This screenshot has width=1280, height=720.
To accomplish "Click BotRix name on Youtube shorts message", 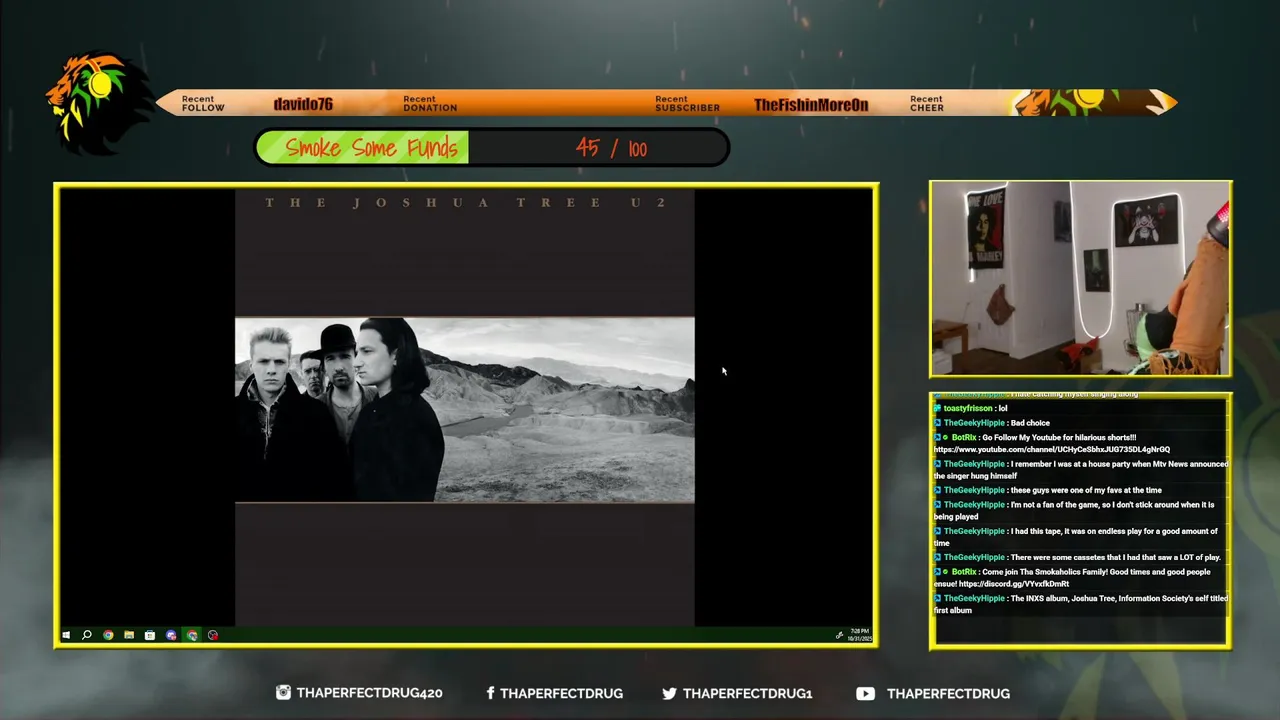I will point(964,438).
